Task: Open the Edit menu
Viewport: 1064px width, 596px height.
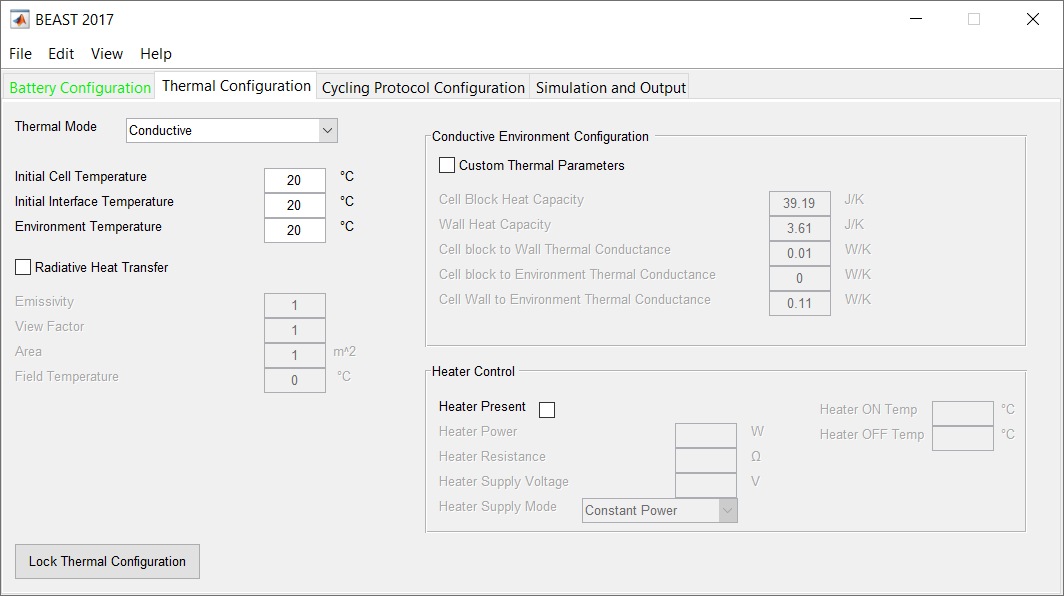Action: click(x=61, y=53)
